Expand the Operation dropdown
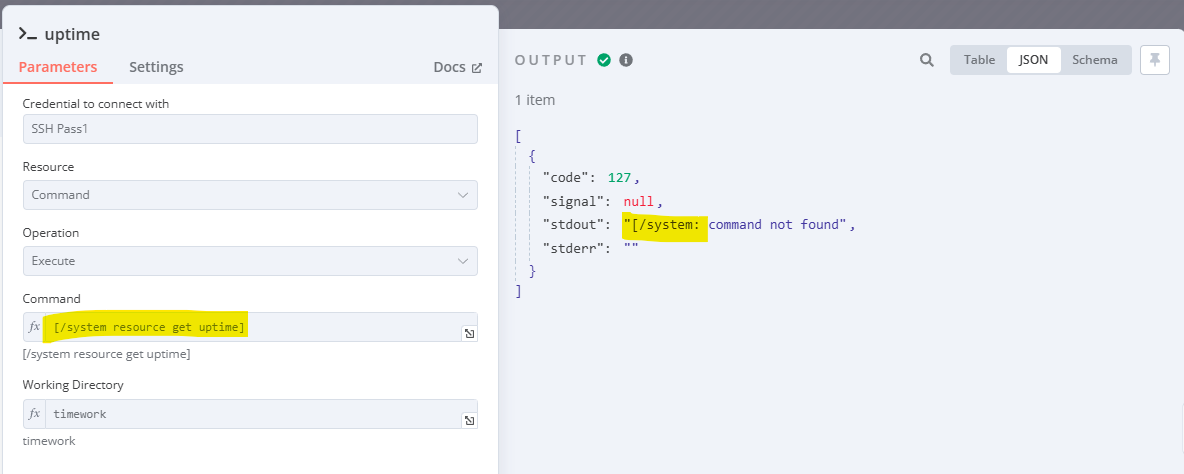Image resolution: width=1184 pixels, height=474 pixels. click(250, 261)
